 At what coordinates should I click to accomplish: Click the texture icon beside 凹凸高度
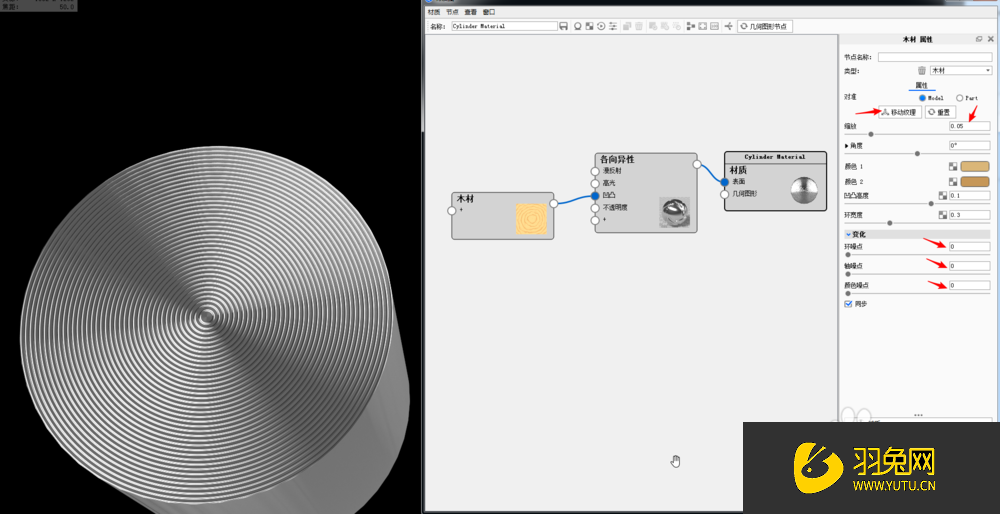point(942,196)
